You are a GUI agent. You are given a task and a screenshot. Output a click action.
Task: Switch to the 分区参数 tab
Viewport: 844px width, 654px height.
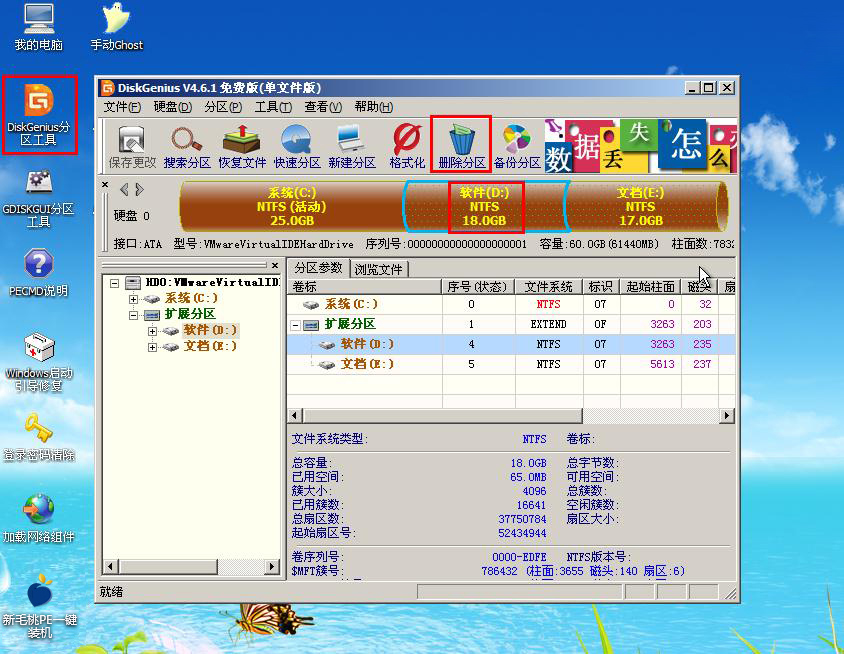318,268
